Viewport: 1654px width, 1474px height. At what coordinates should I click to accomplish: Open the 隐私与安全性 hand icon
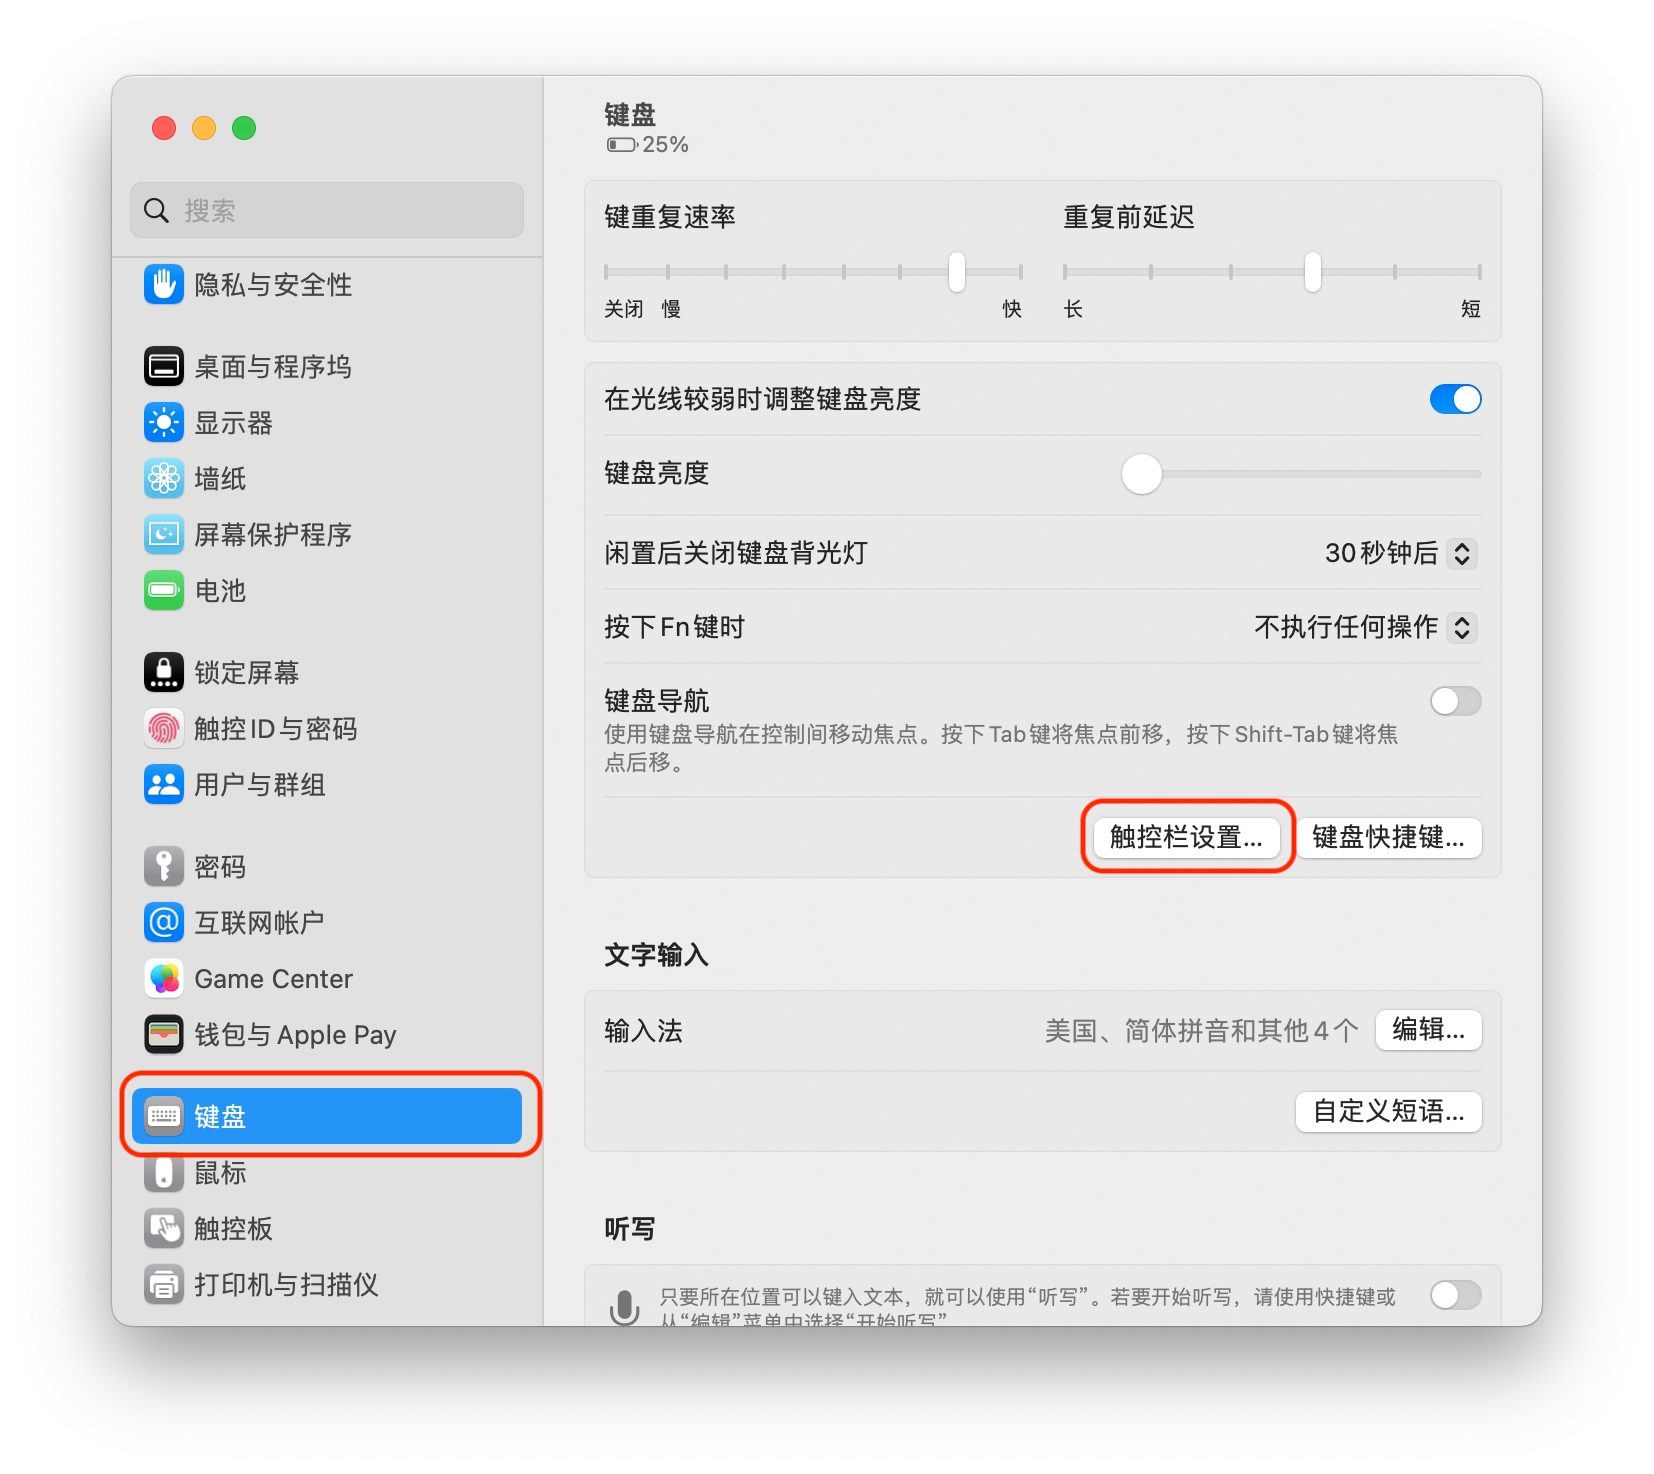pyautogui.click(x=164, y=284)
